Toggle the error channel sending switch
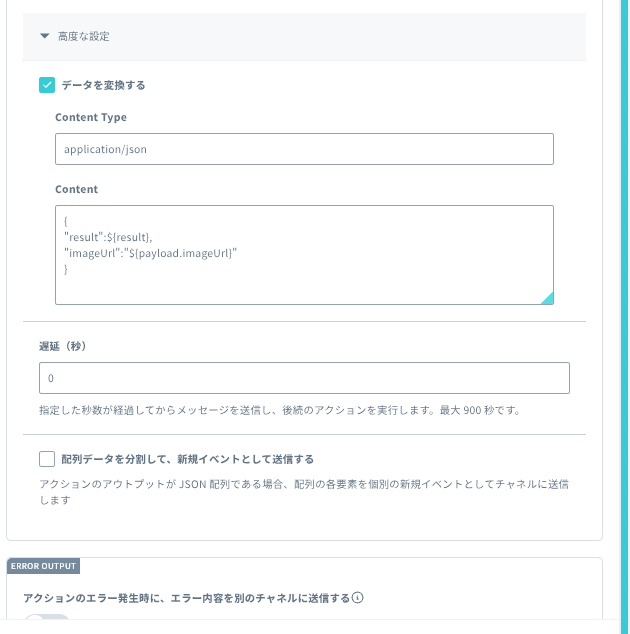Viewport: 630px width, 634px height. pos(47,619)
